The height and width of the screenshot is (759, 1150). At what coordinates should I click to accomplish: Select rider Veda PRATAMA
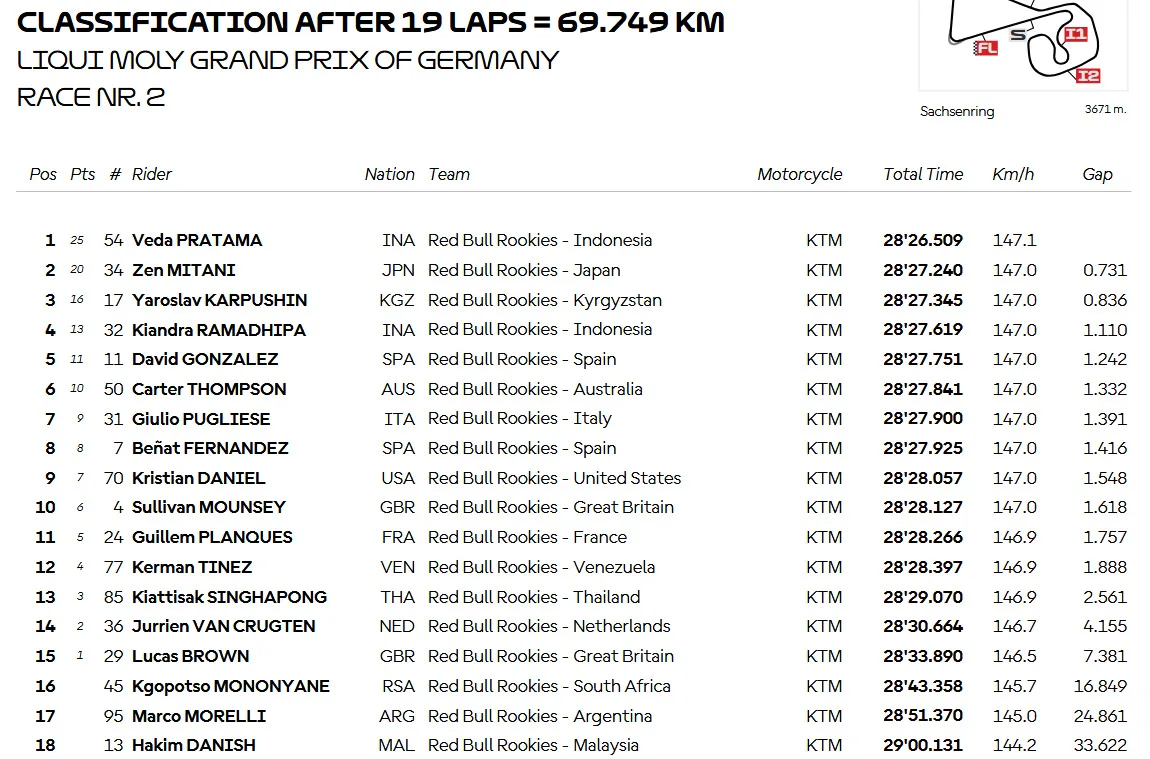(x=197, y=241)
